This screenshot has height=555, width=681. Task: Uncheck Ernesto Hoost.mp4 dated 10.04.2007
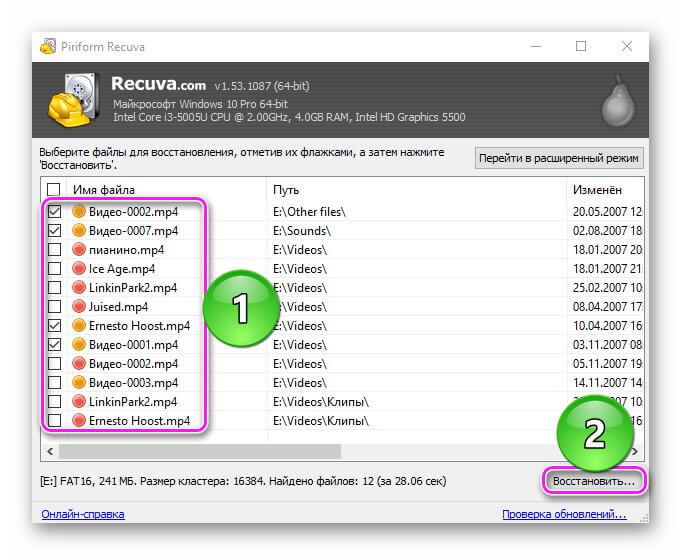[x=54, y=325]
